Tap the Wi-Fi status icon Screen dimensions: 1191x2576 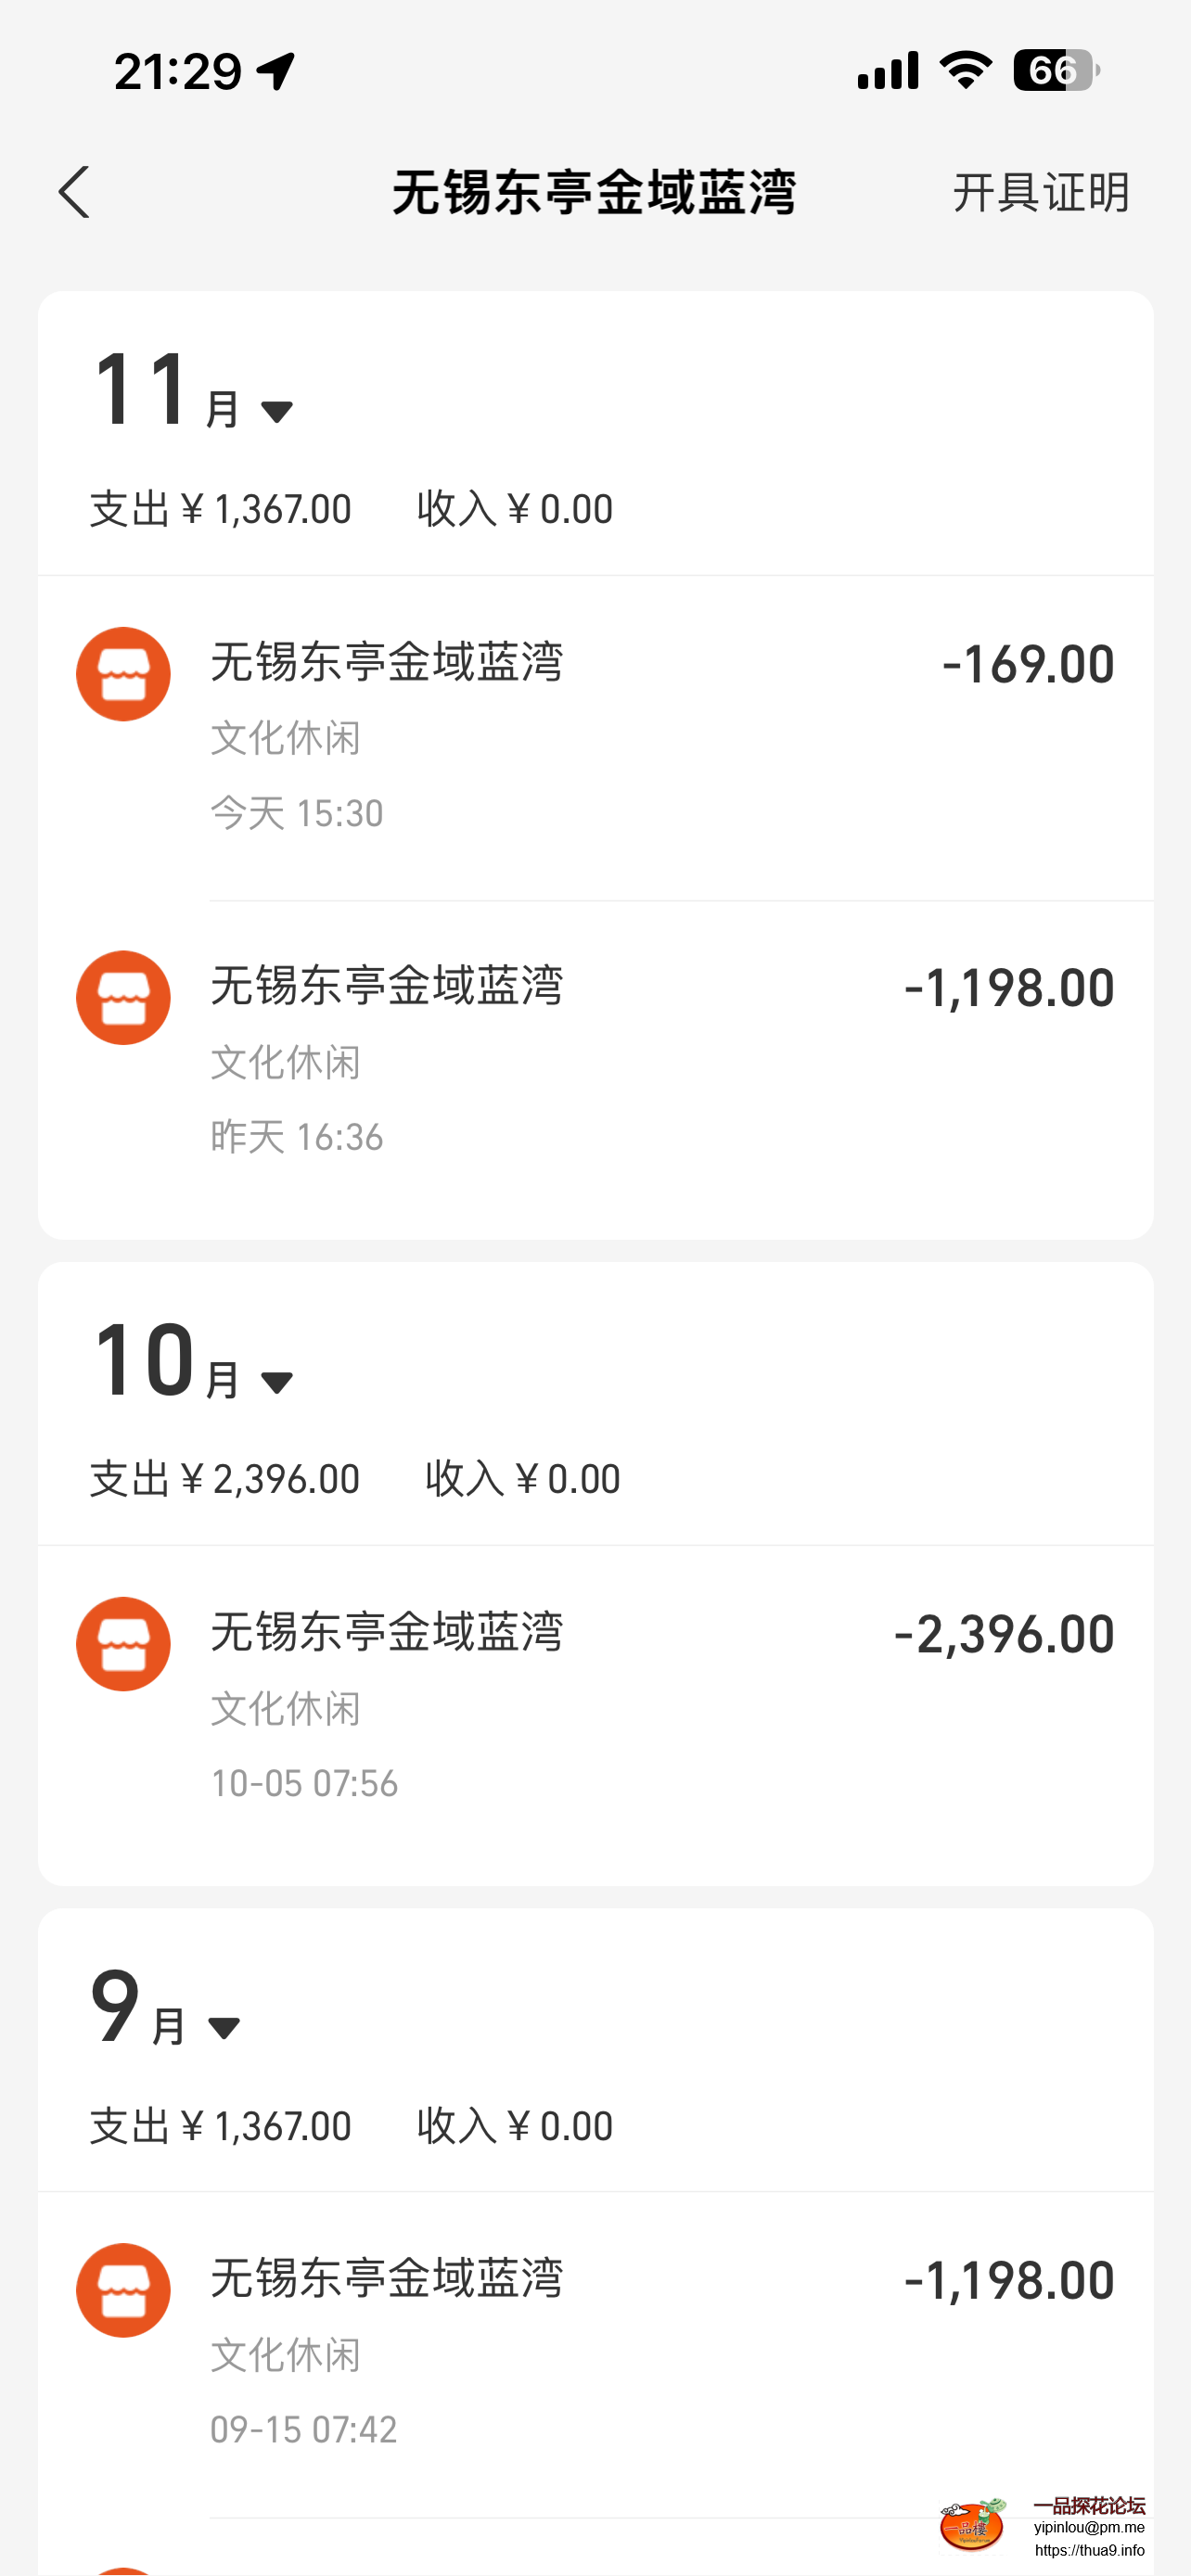point(965,71)
